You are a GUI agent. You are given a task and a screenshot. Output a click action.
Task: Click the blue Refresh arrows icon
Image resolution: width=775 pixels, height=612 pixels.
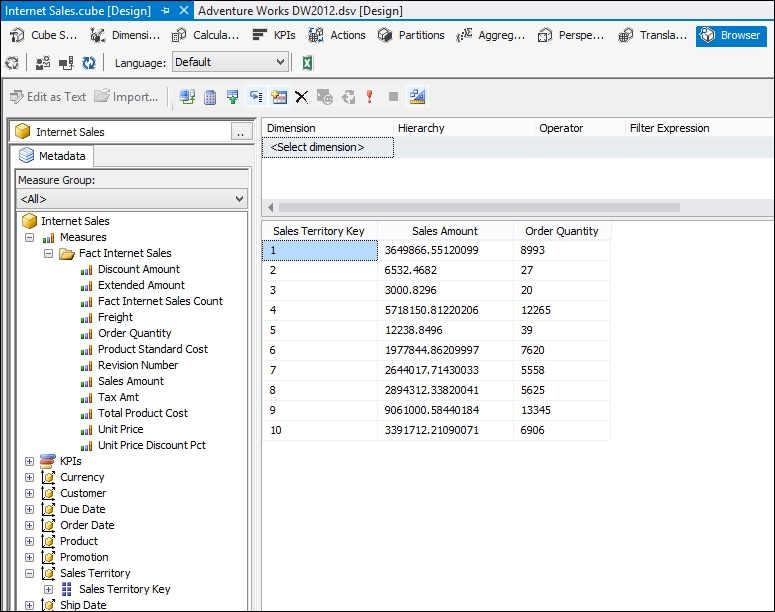[x=89, y=63]
